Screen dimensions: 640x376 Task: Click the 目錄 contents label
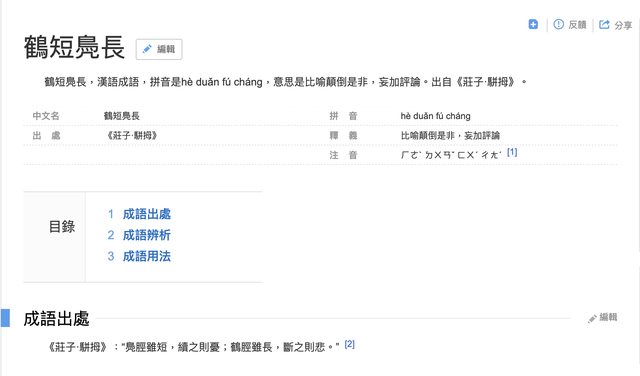tap(62, 227)
